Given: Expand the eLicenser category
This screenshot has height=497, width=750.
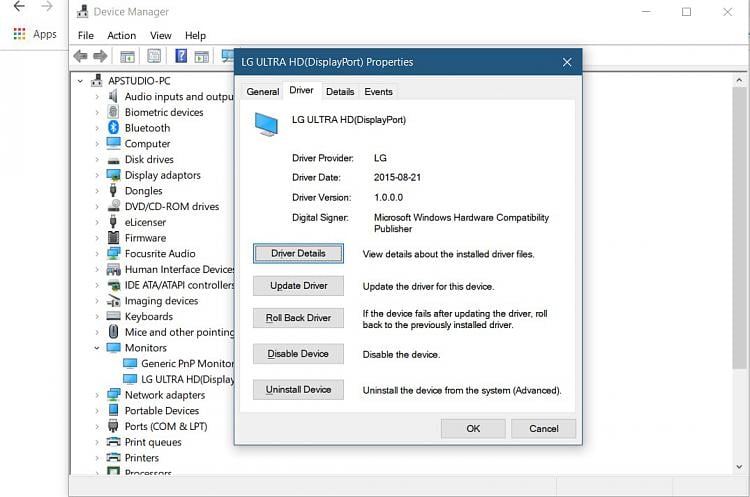Looking at the screenshot, I should coord(97,222).
